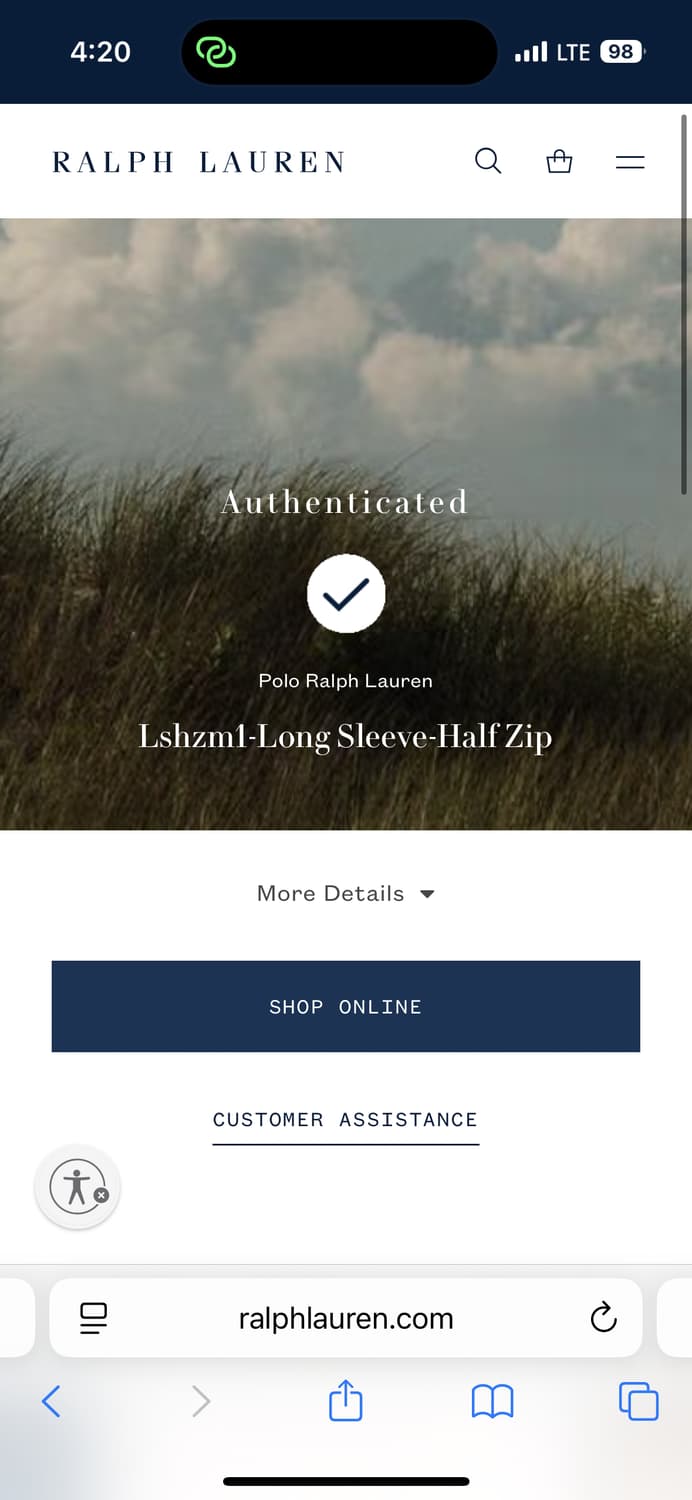Show open tabs with the tabs icon
The width and height of the screenshot is (692, 1500).
(638, 1401)
